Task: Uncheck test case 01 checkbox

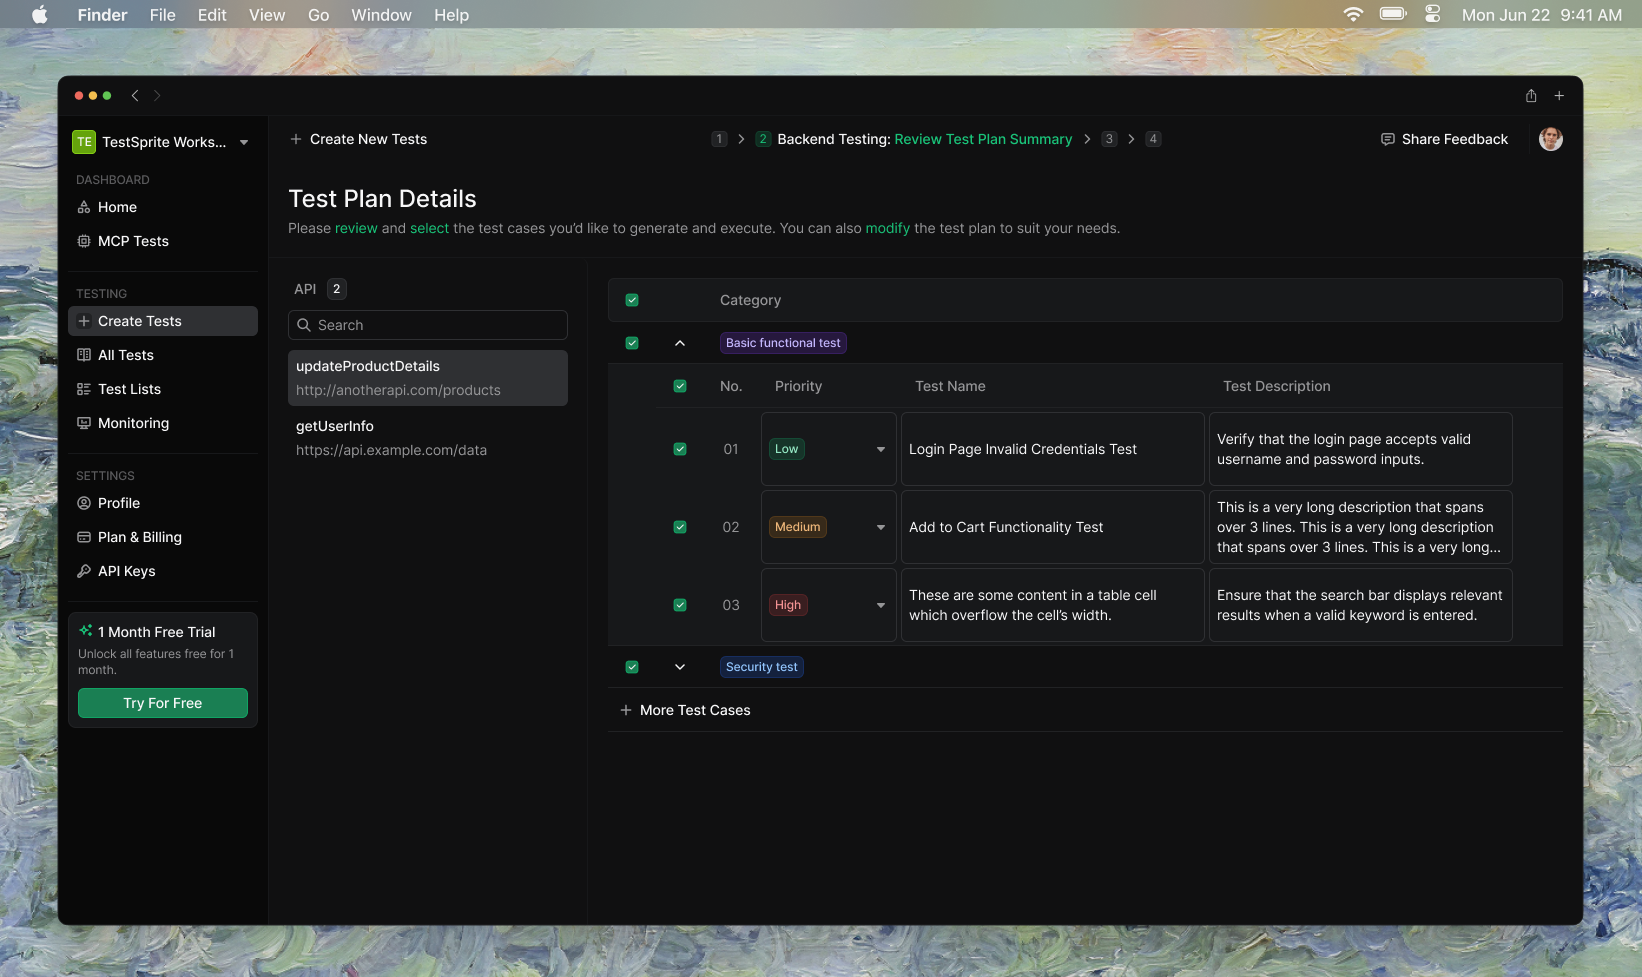Action: [680, 449]
